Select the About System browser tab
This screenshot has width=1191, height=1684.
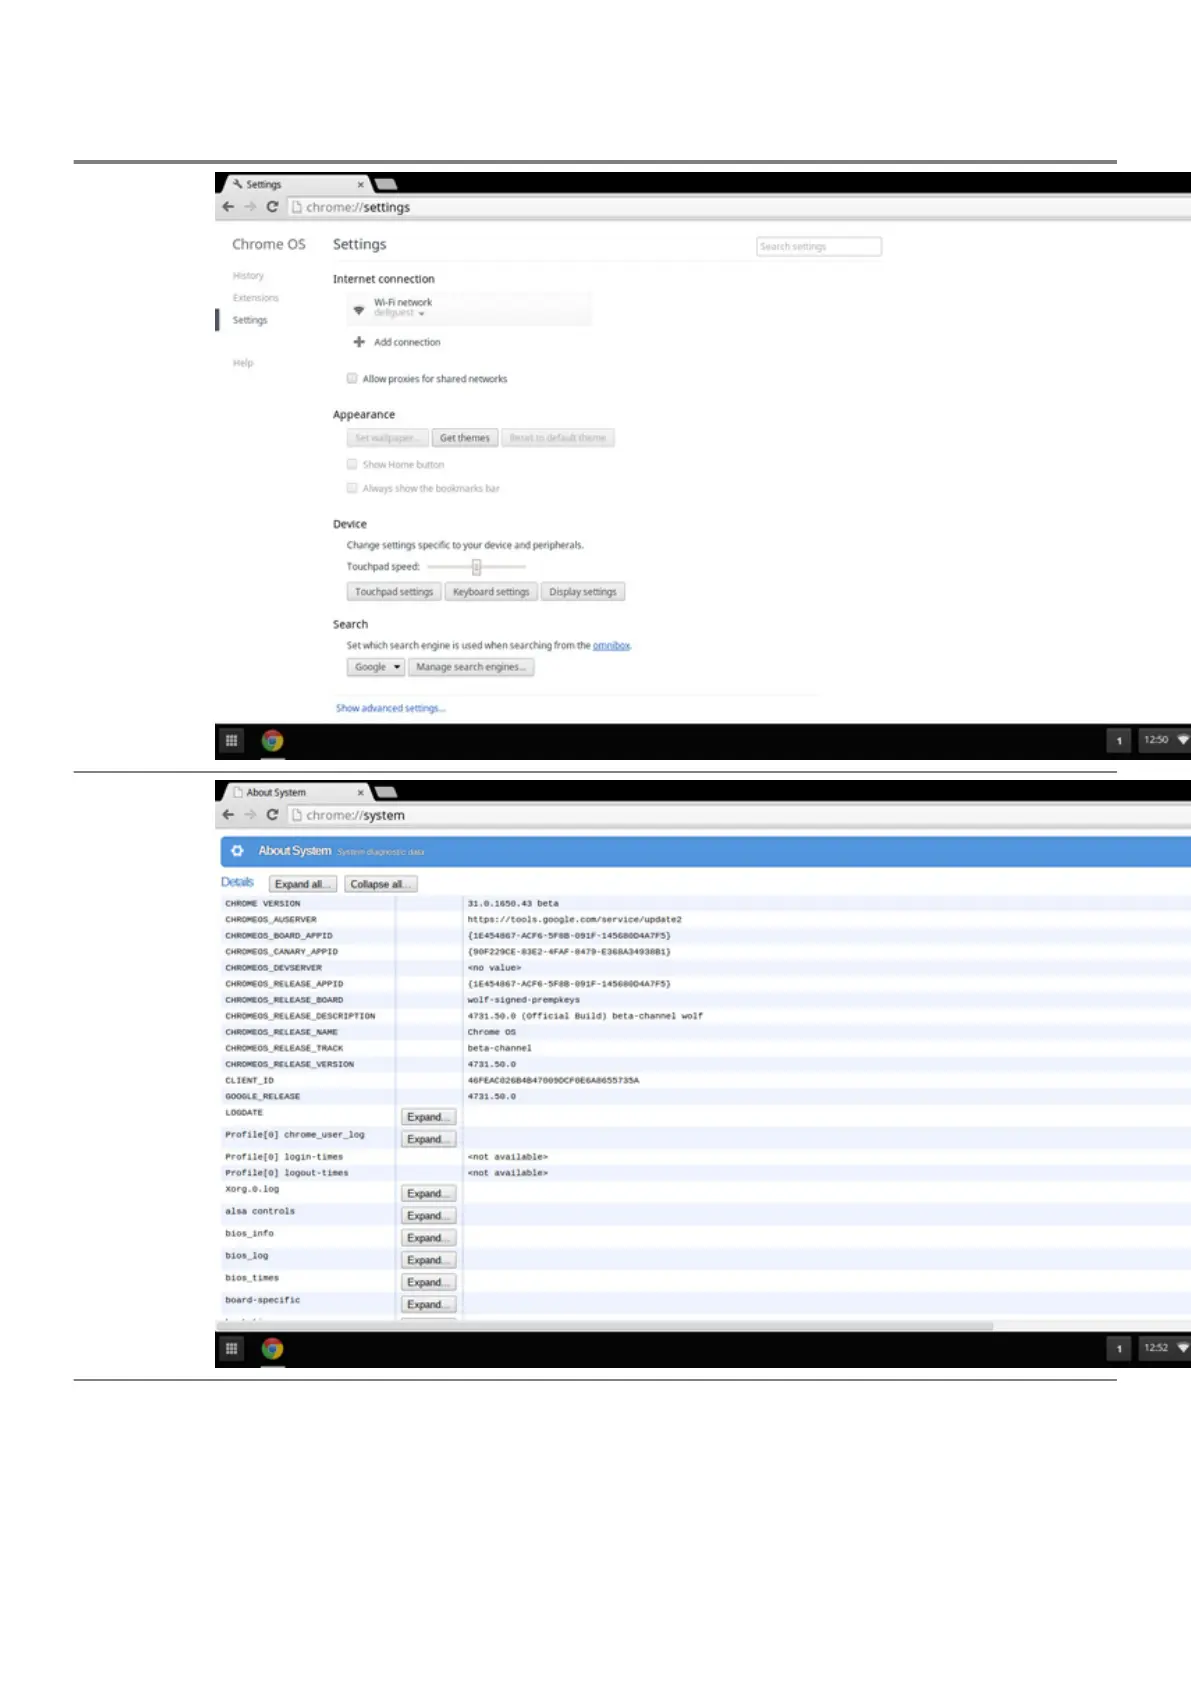point(296,793)
